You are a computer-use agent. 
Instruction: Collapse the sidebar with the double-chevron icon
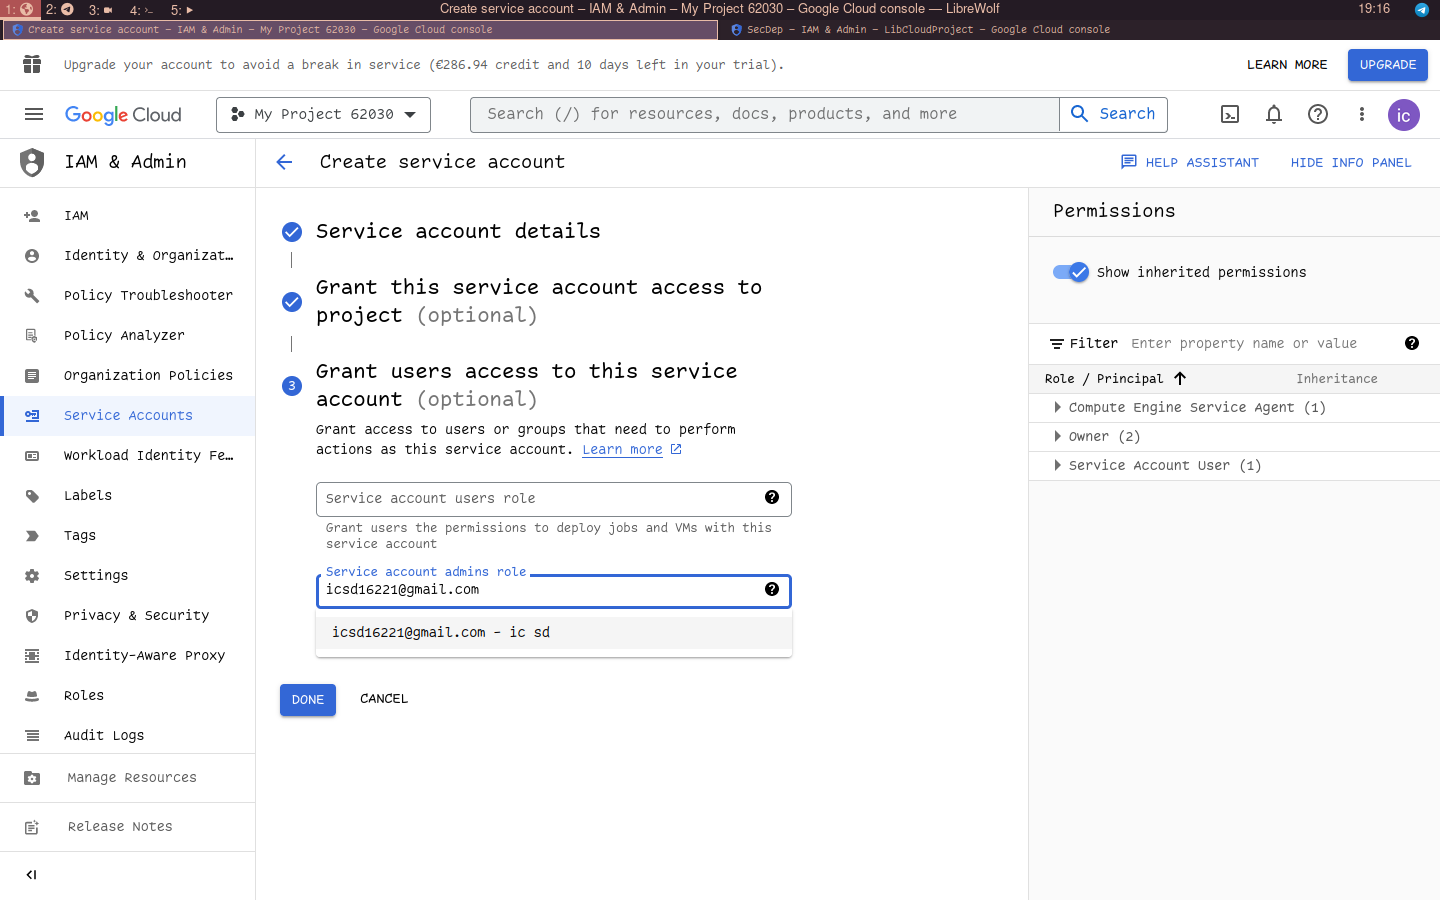click(31, 874)
